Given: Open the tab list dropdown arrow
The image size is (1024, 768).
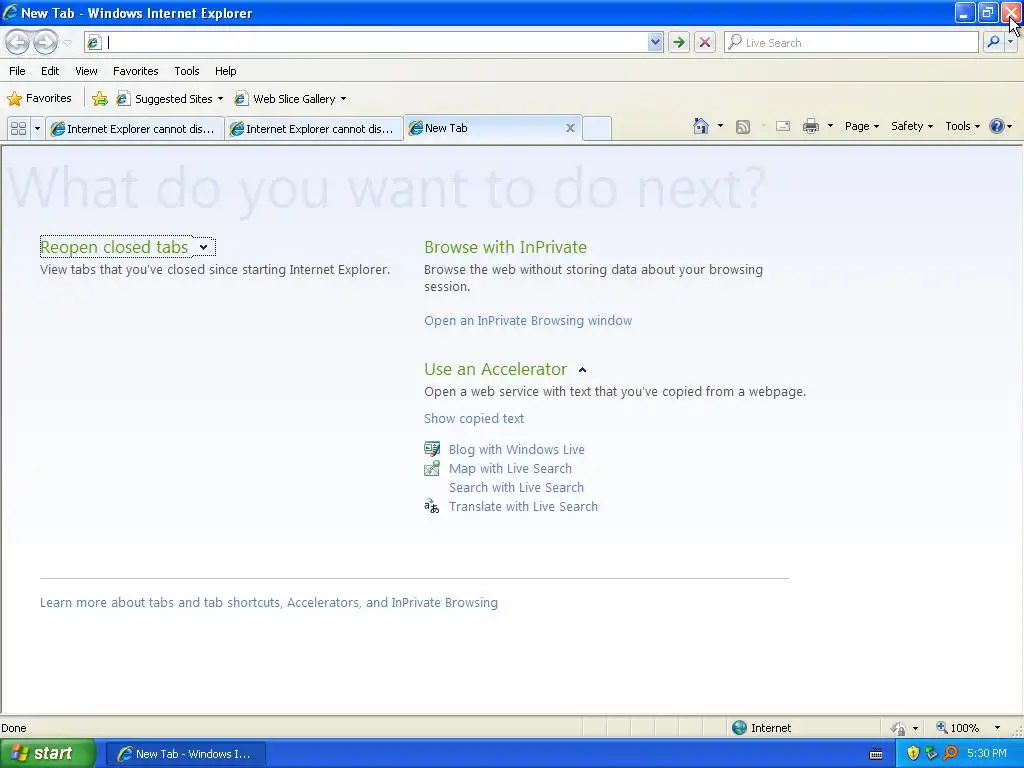Looking at the screenshot, I should (x=37, y=128).
